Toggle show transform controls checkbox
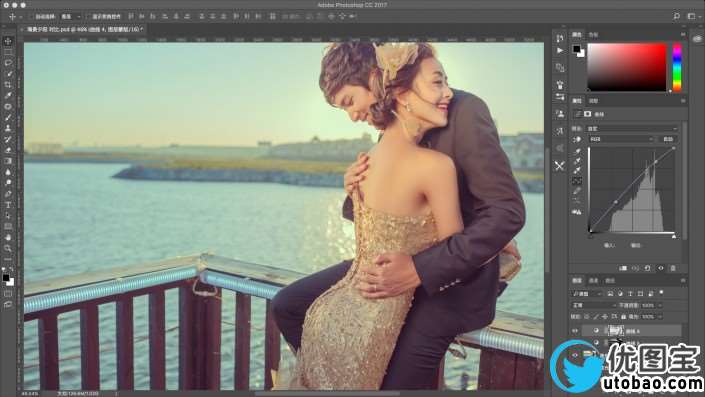The width and height of the screenshot is (705, 397). 89,17
